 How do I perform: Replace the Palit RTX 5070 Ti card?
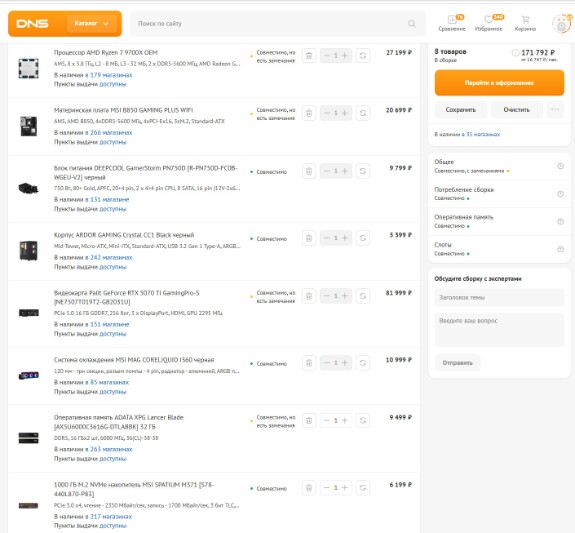[363, 296]
